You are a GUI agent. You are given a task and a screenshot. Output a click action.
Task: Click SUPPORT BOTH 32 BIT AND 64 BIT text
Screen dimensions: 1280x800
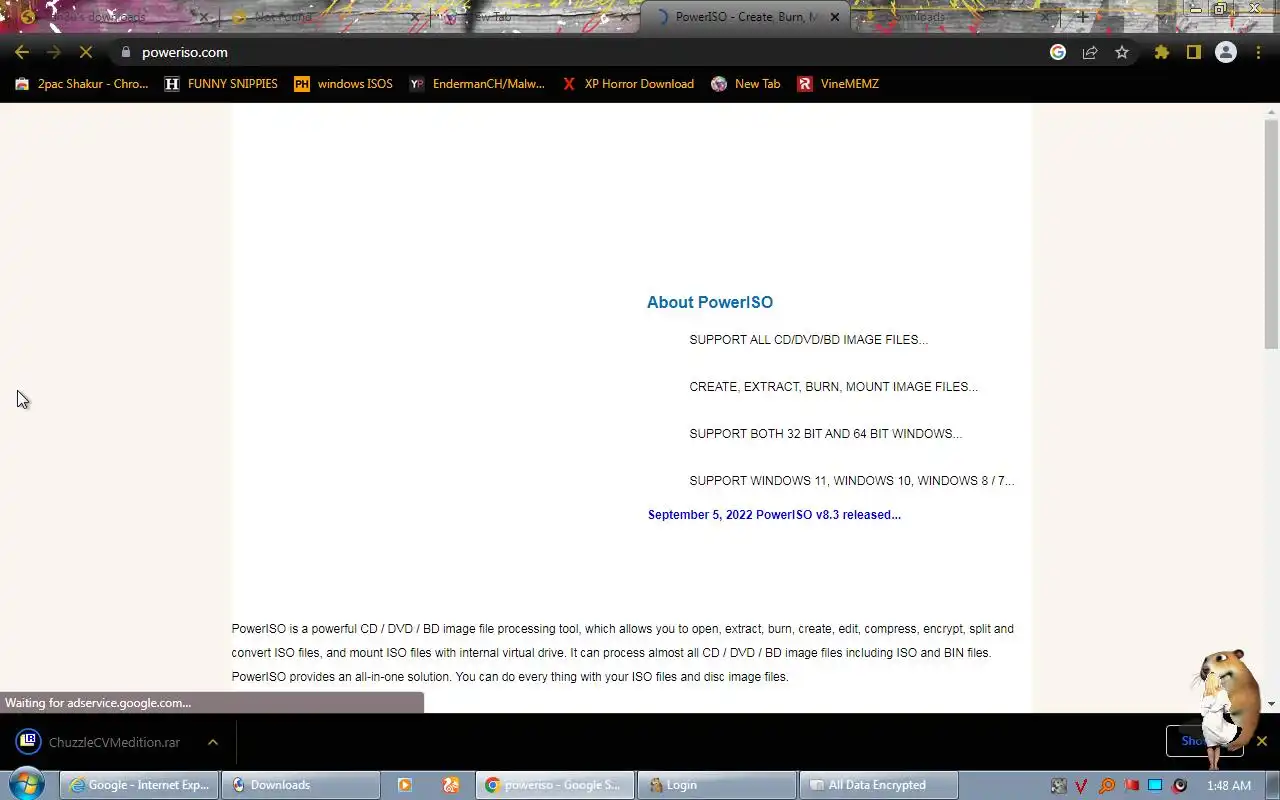point(825,434)
